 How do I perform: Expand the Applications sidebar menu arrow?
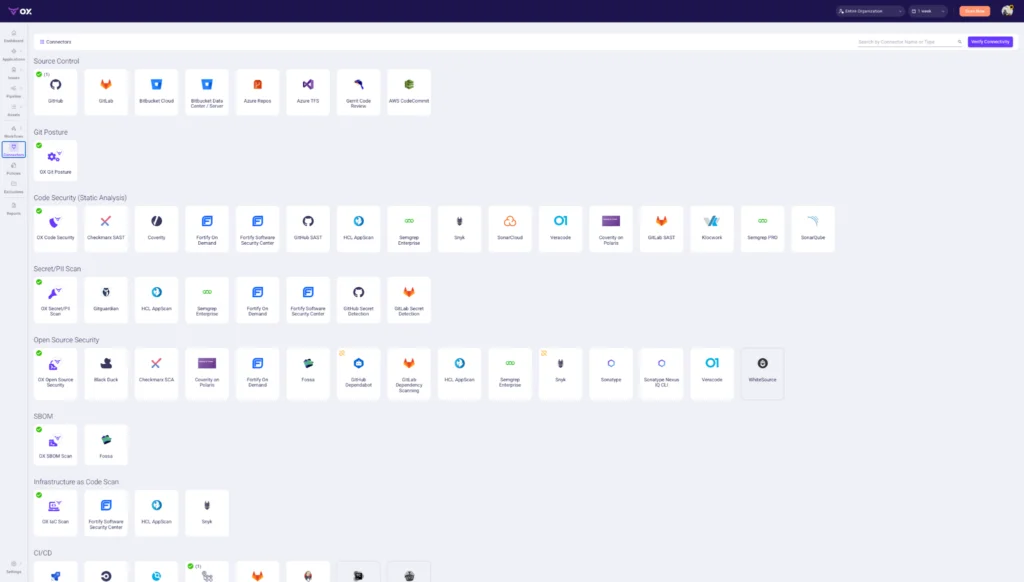coord(21,51)
